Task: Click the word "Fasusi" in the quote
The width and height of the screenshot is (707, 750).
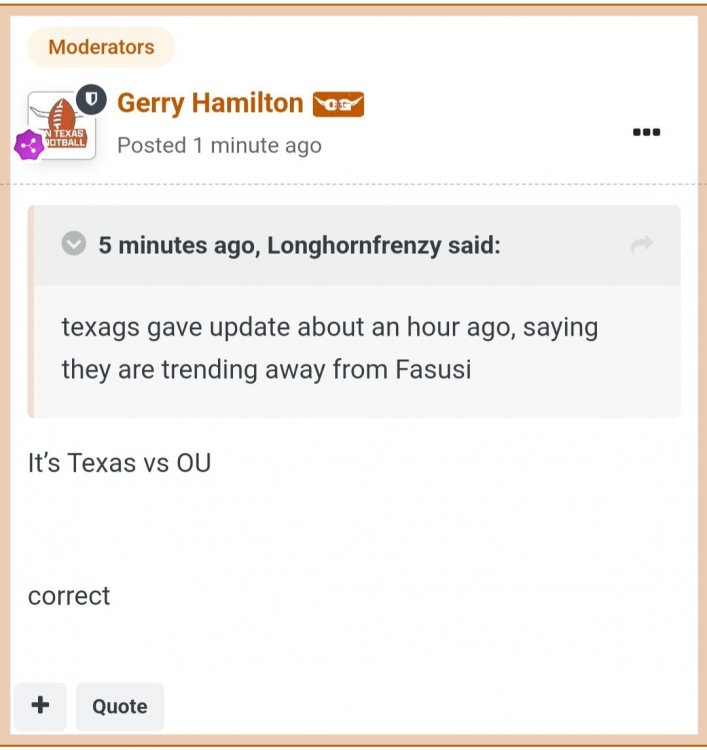Action: tap(429, 369)
